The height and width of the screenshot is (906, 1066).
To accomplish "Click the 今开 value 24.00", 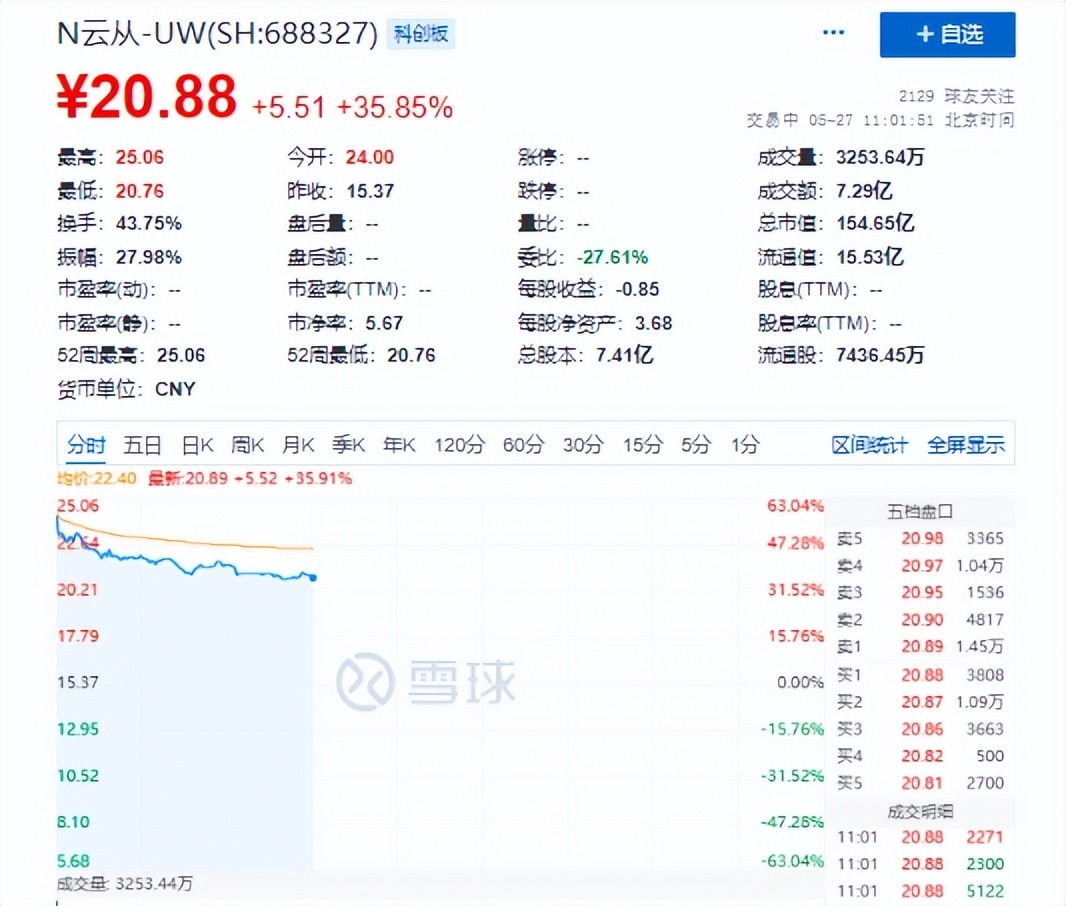I will 370,157.
